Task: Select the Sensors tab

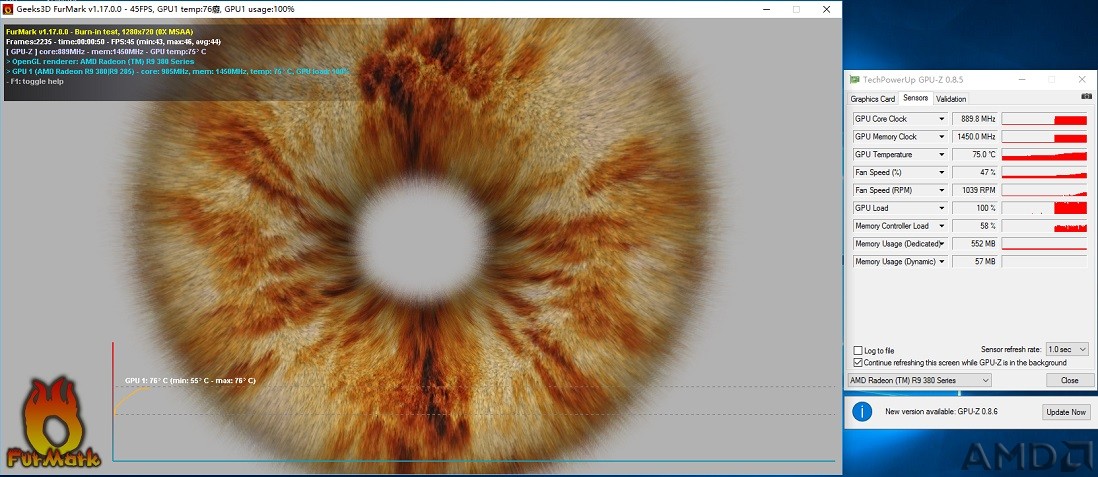Action: click(x=916, y=98)
